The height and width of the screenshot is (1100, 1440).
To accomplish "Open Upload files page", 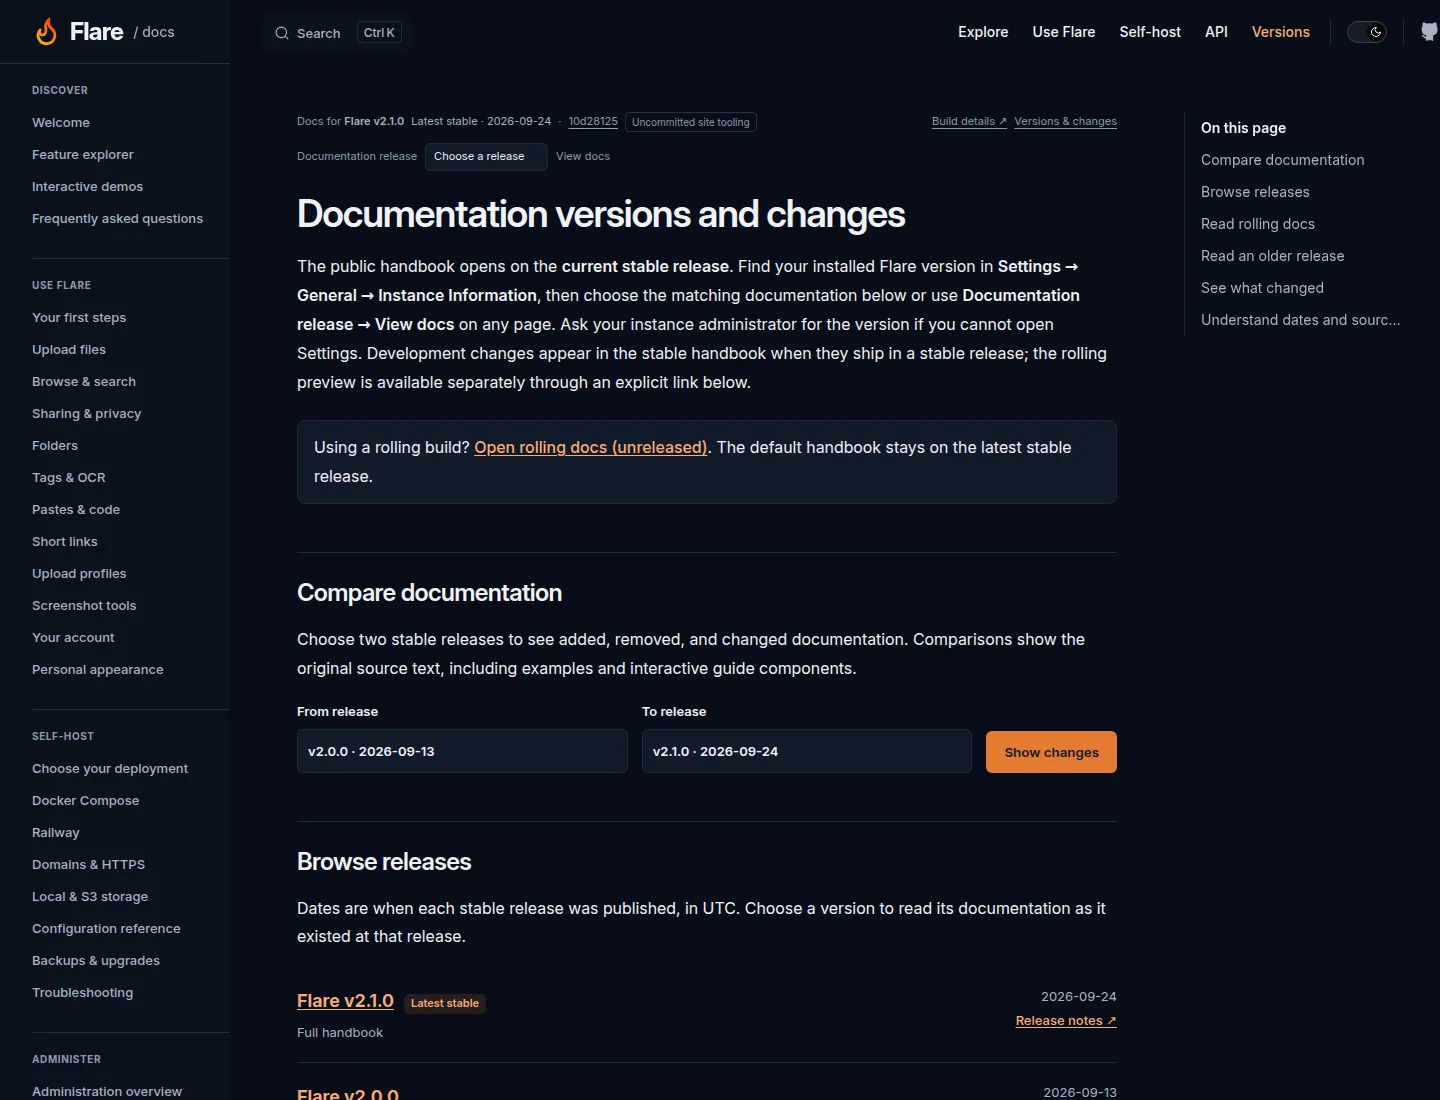I will click(69, 350).
